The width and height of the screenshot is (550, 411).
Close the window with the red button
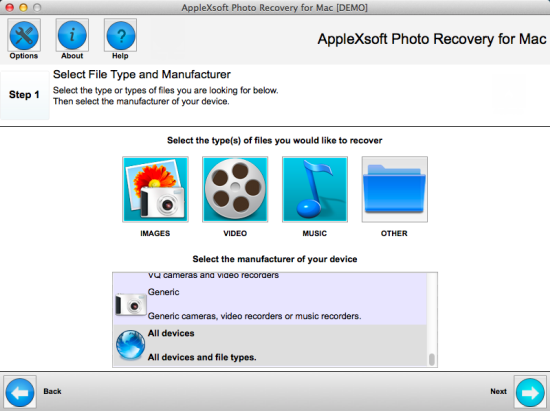(x=10, y=7)
